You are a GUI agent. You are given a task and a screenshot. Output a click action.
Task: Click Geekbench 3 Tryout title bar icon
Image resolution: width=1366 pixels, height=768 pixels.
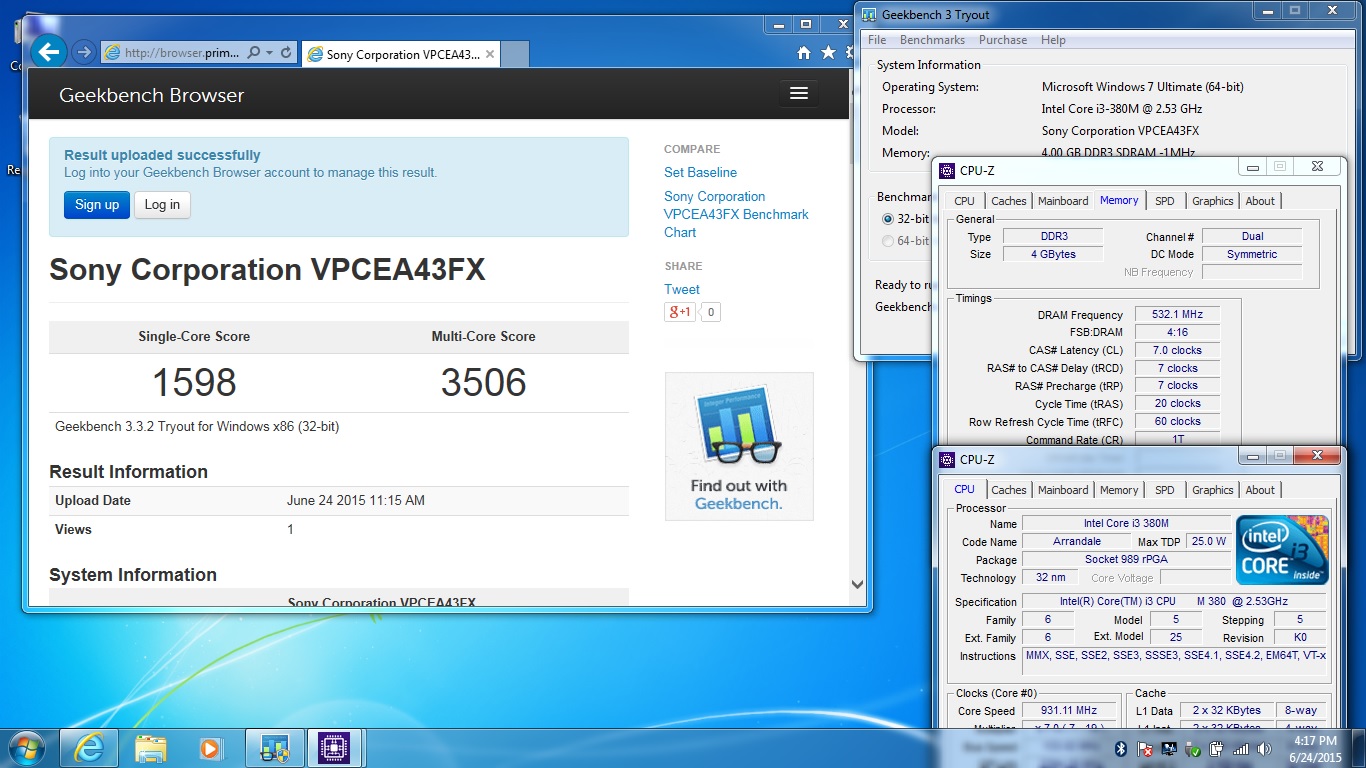[x=867, y=14]
